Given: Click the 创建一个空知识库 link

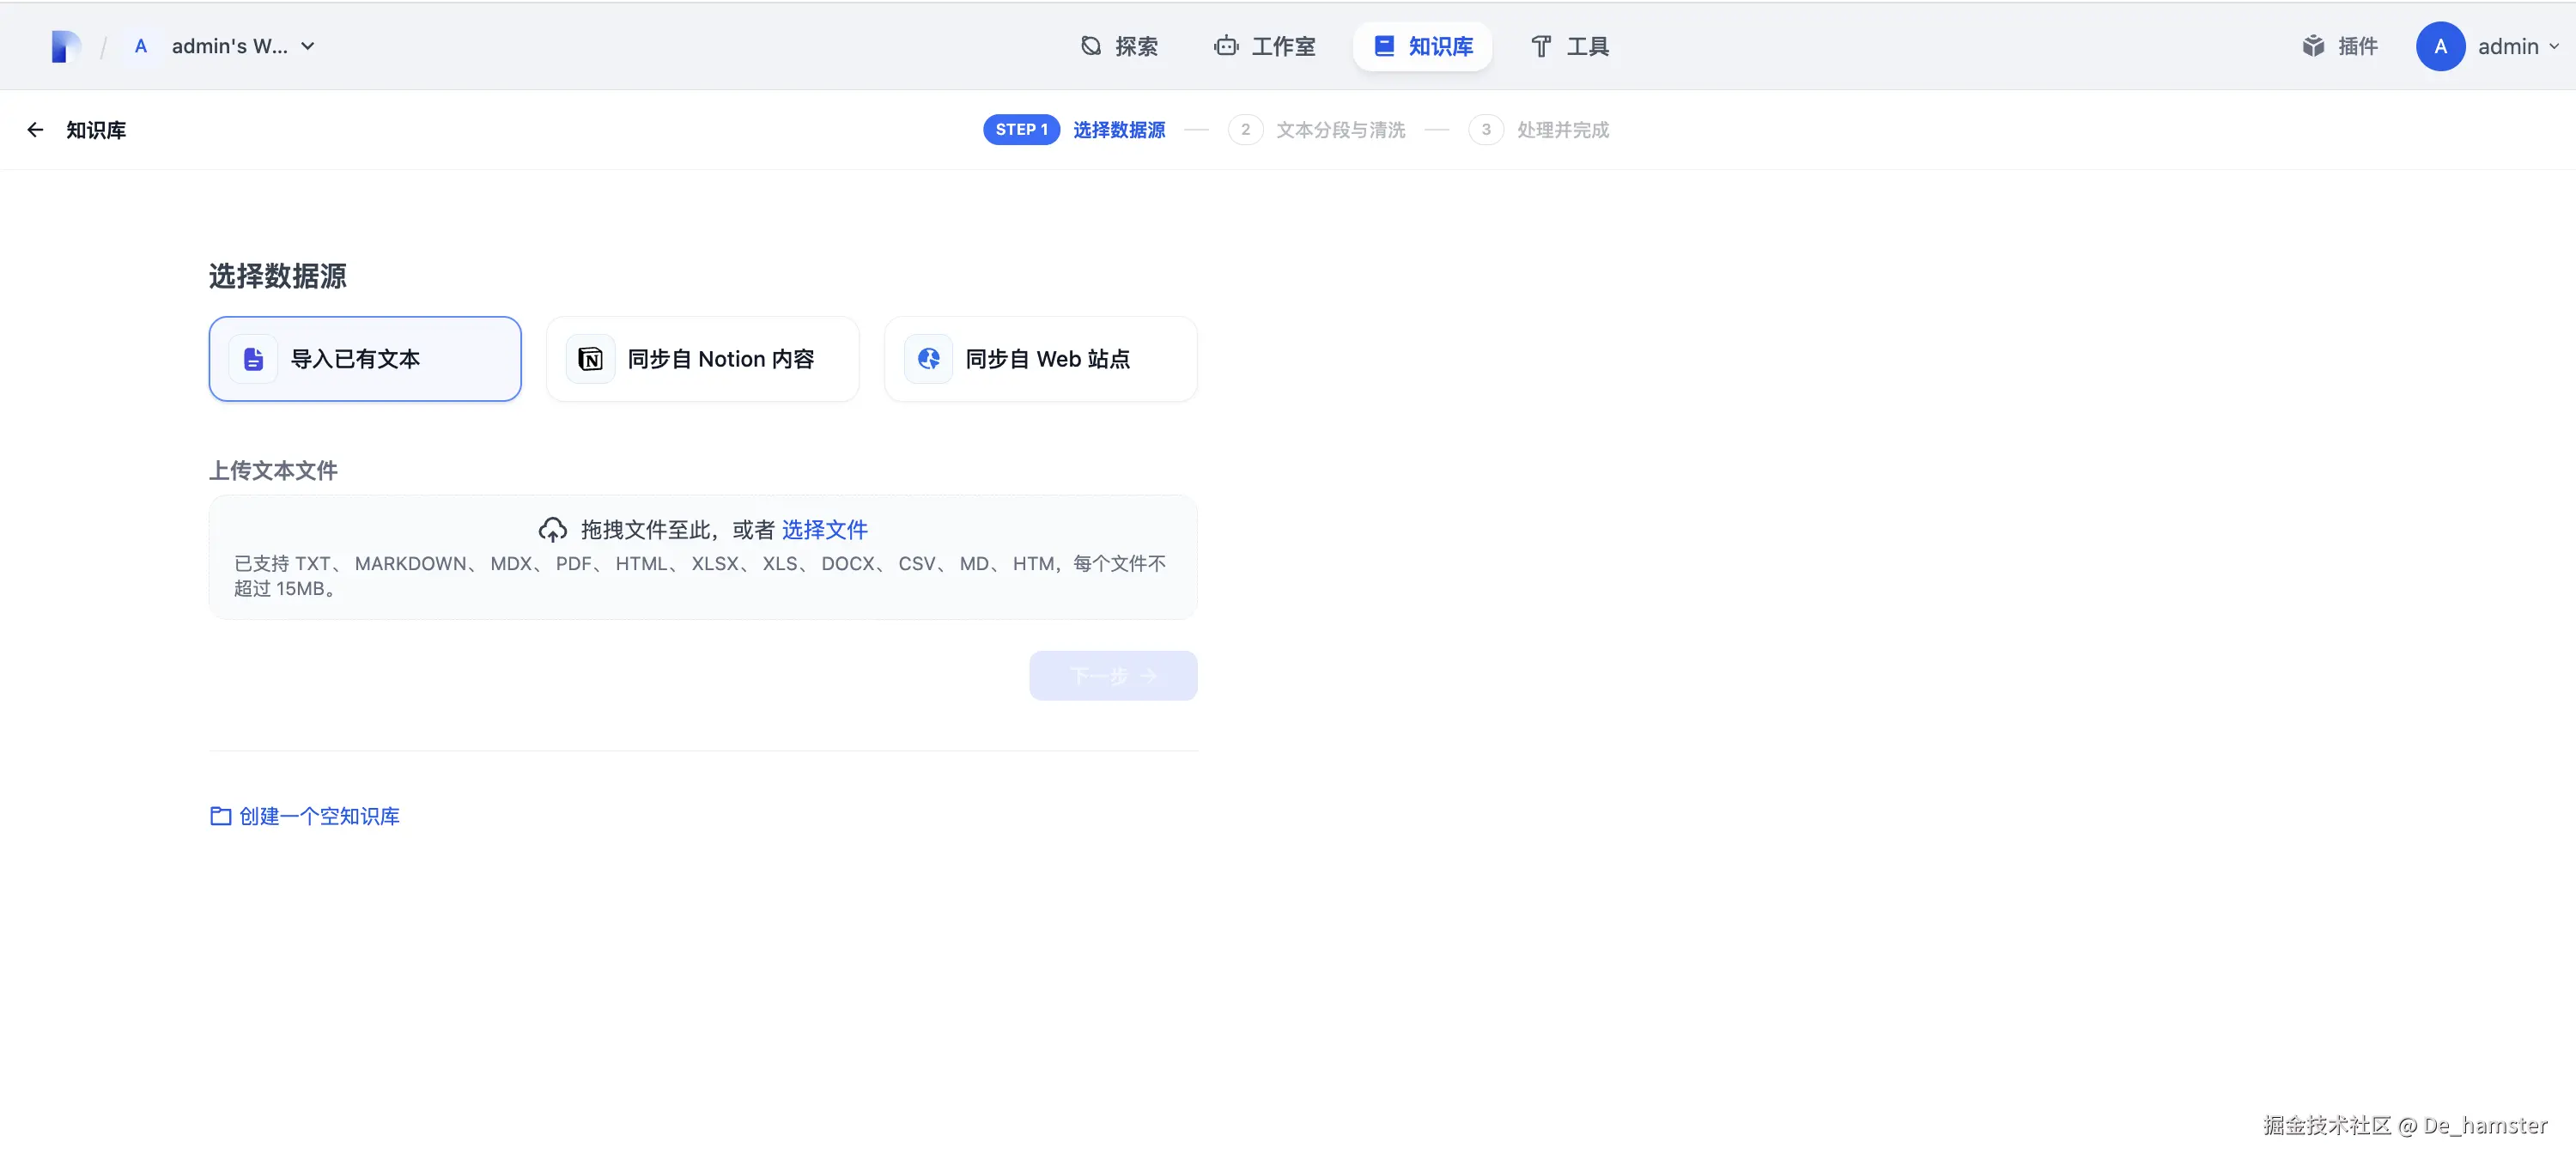Looking at the screenshot, I should (318, 816).
